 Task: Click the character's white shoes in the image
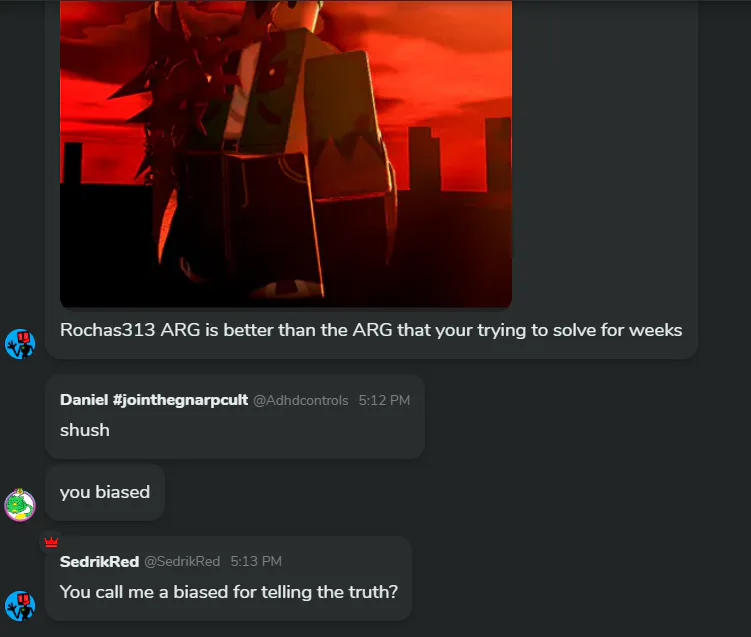point(285,288)
